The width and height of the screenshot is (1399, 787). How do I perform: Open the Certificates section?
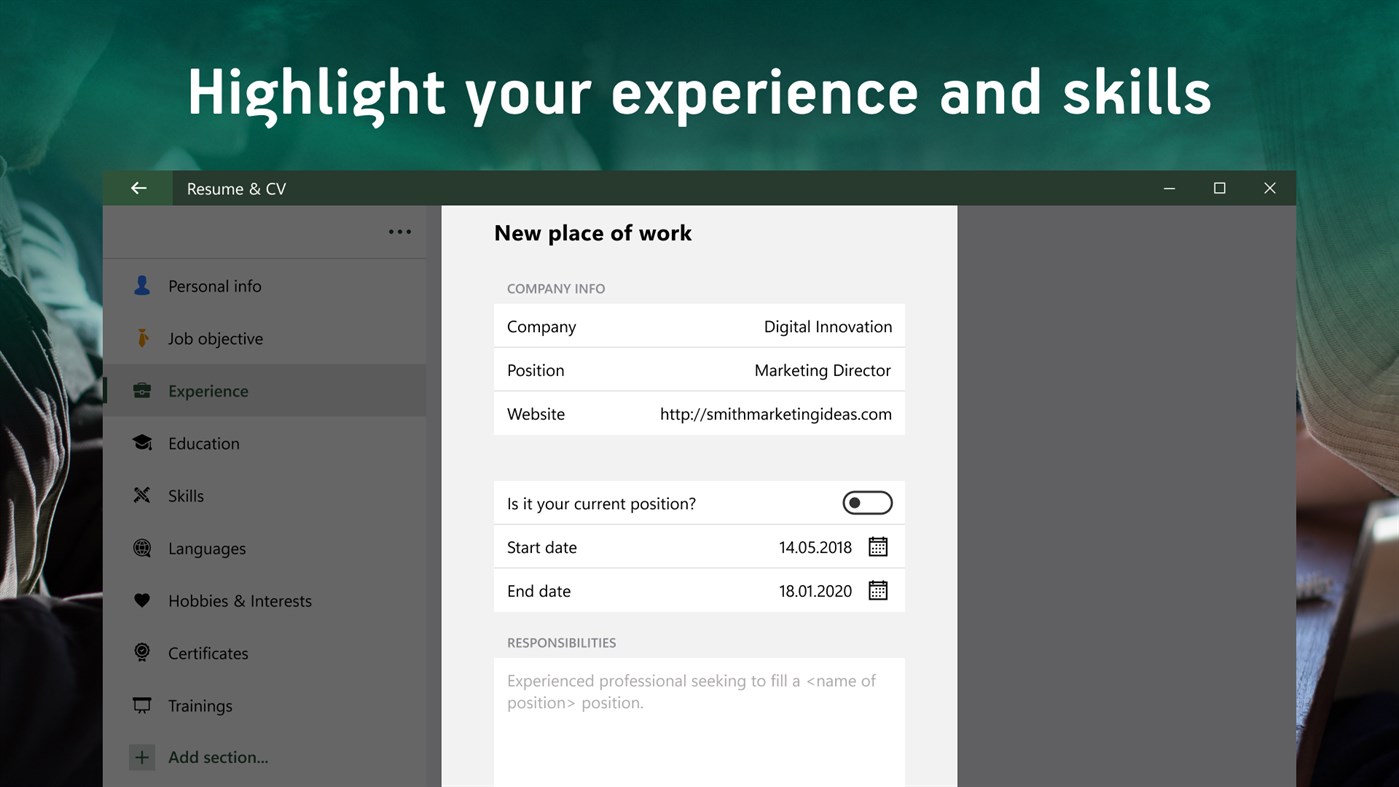click(x=207, y=653)
